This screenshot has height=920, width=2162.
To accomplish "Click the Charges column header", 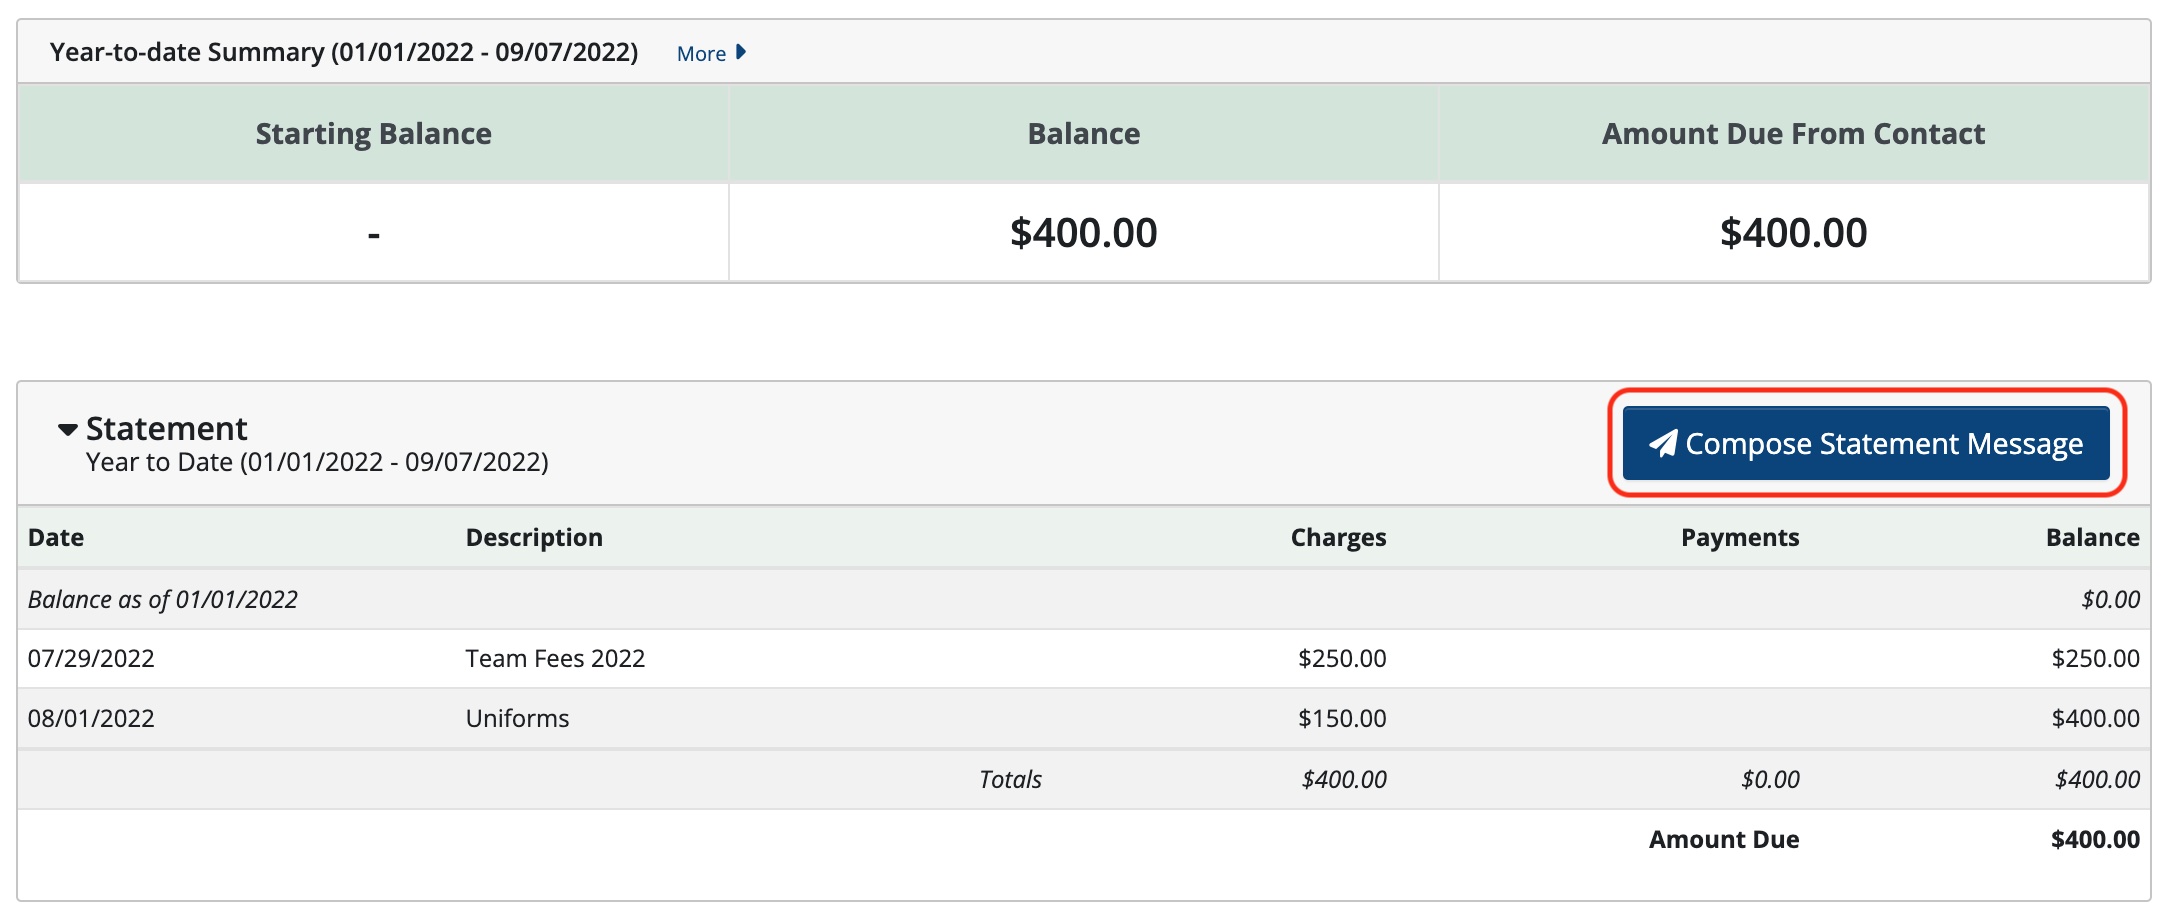I will point(1338,537).
